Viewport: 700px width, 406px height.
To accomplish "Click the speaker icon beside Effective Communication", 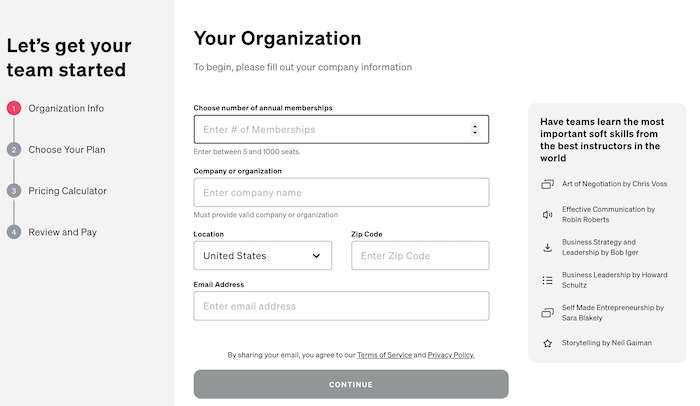I will [x=547, y=215].
